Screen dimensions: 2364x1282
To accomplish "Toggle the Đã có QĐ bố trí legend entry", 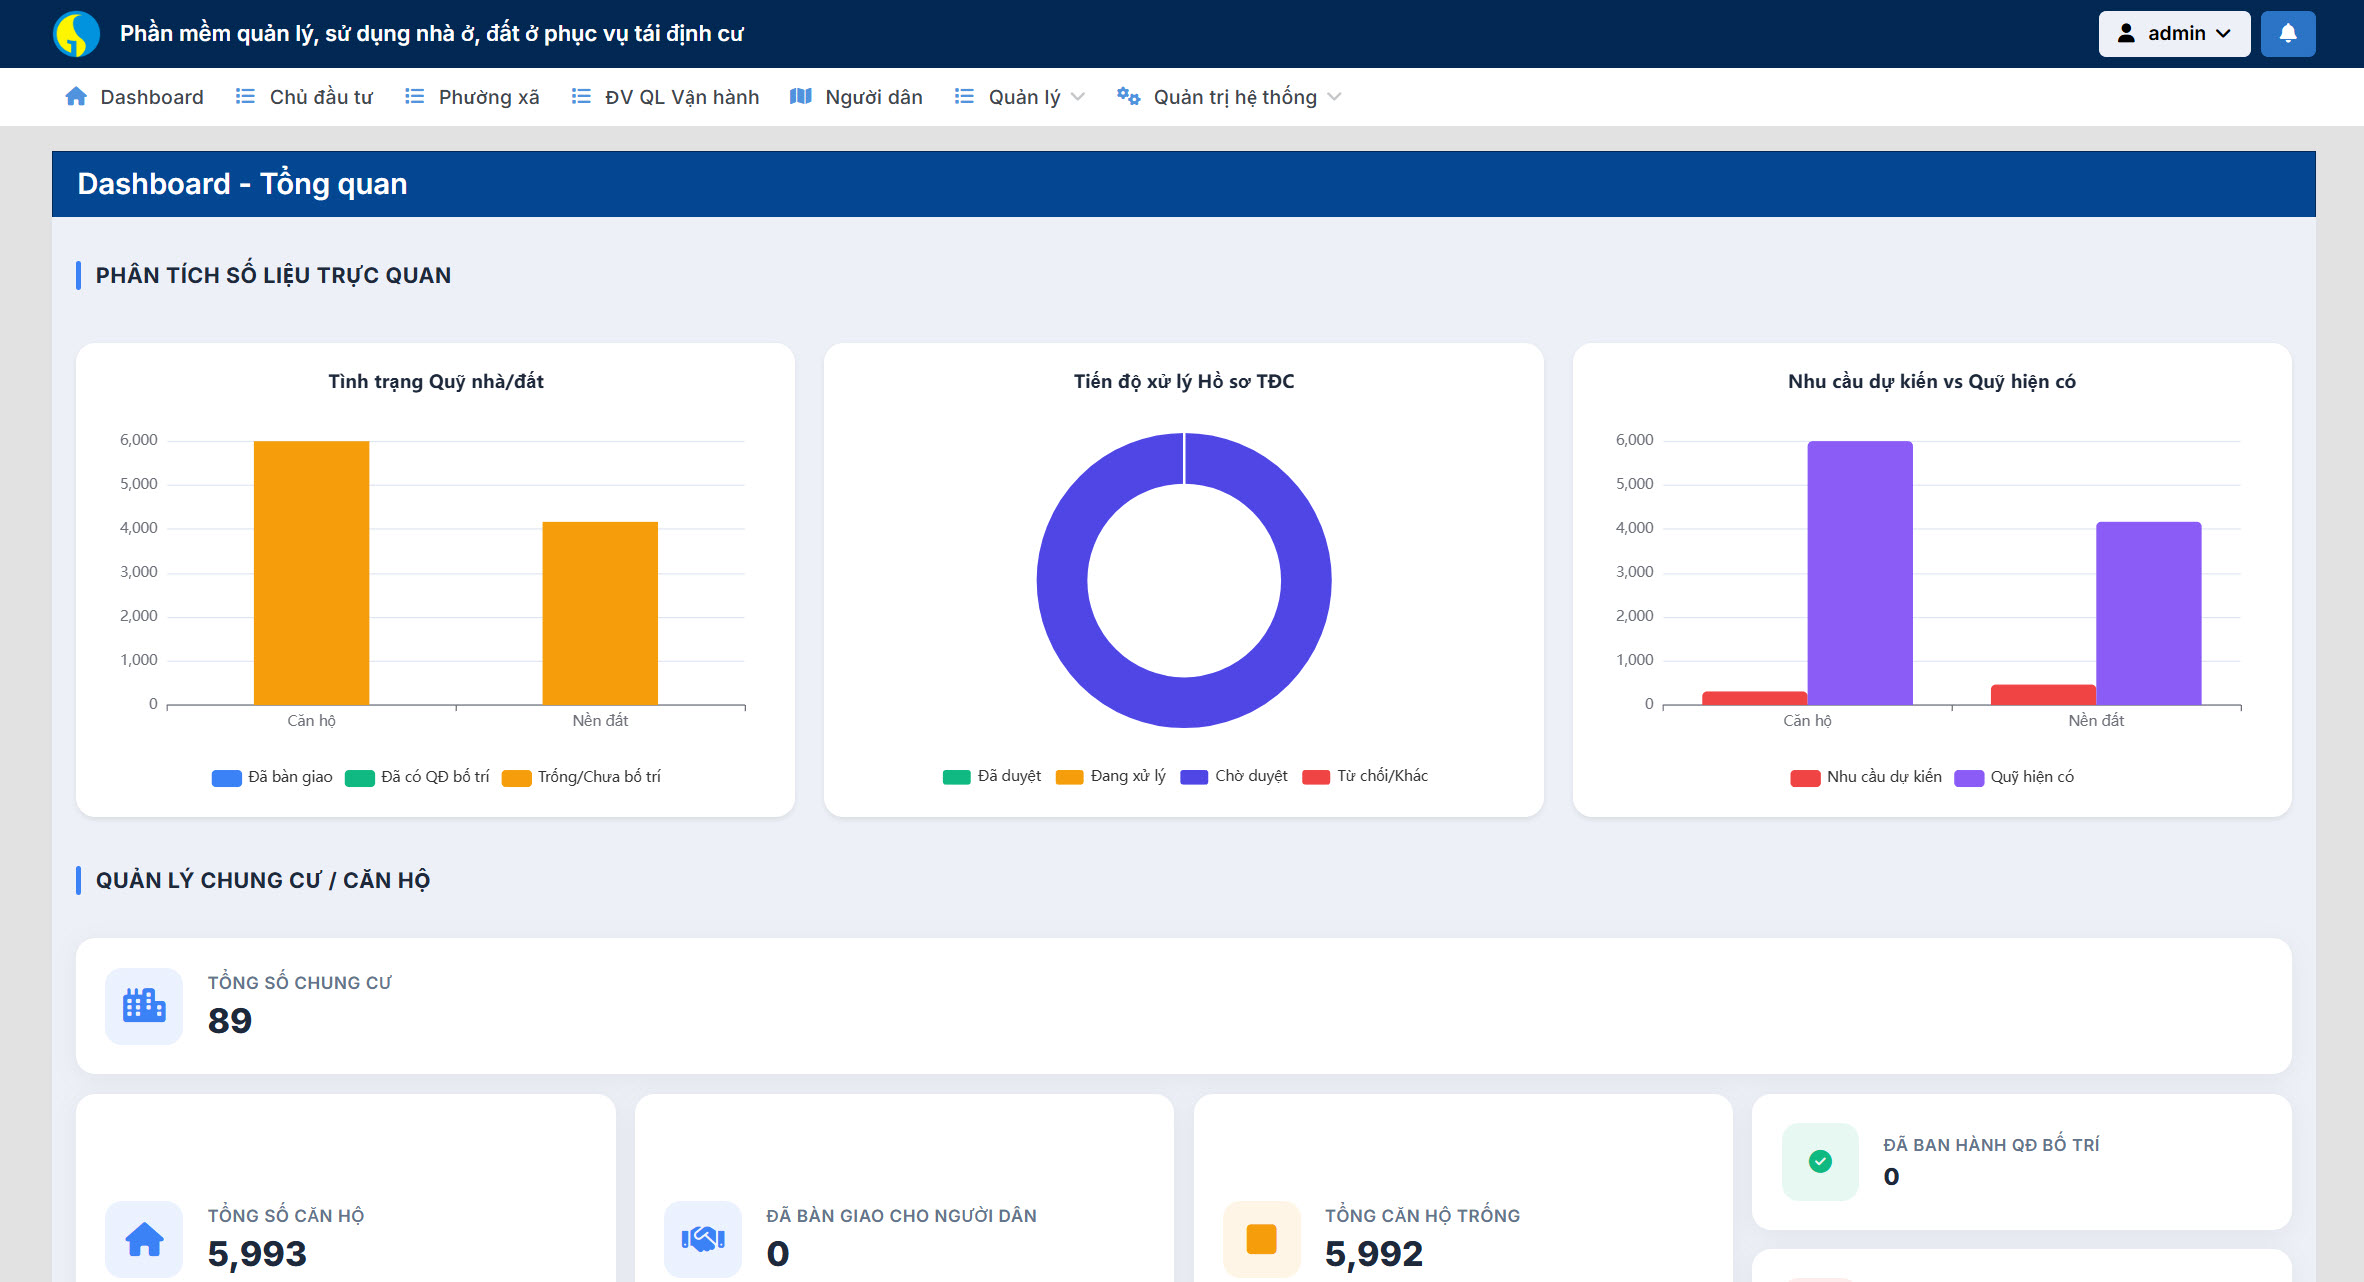I will tap(417, 778).
